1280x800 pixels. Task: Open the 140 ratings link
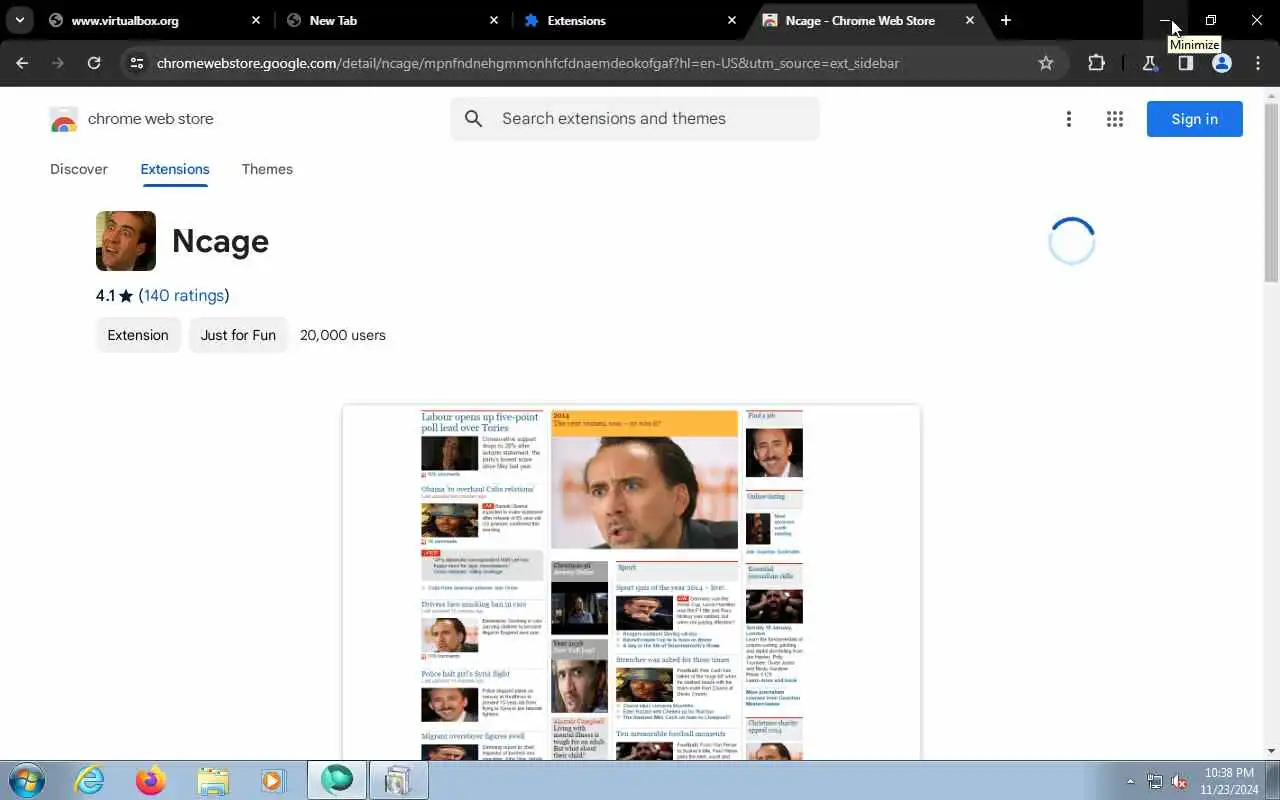pyautogui.click(x=184, y=295)
